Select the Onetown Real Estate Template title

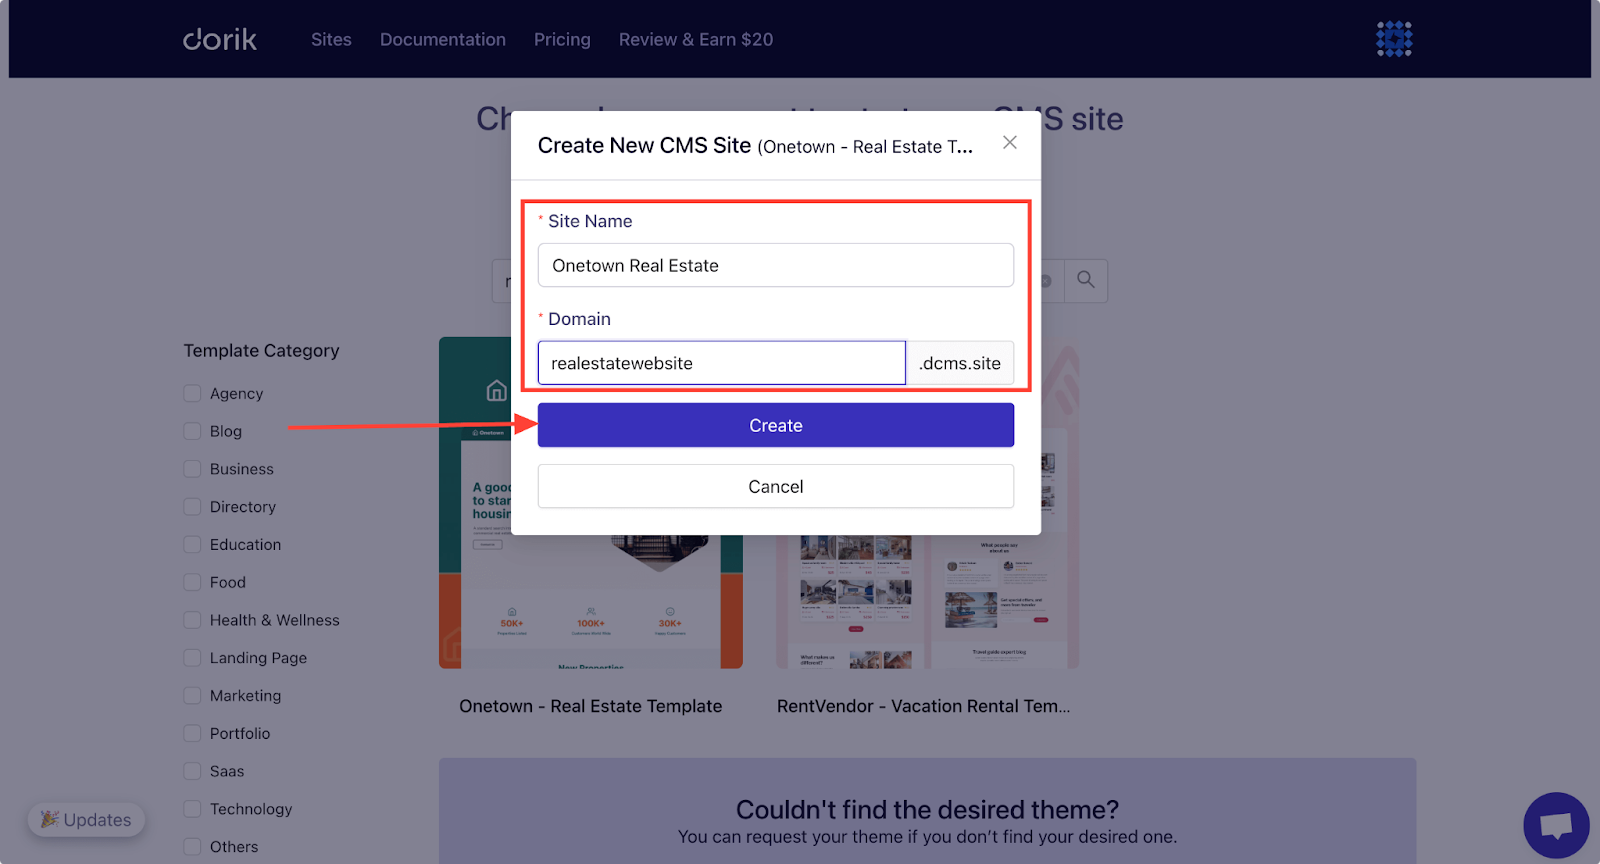[x=591, y=706]
